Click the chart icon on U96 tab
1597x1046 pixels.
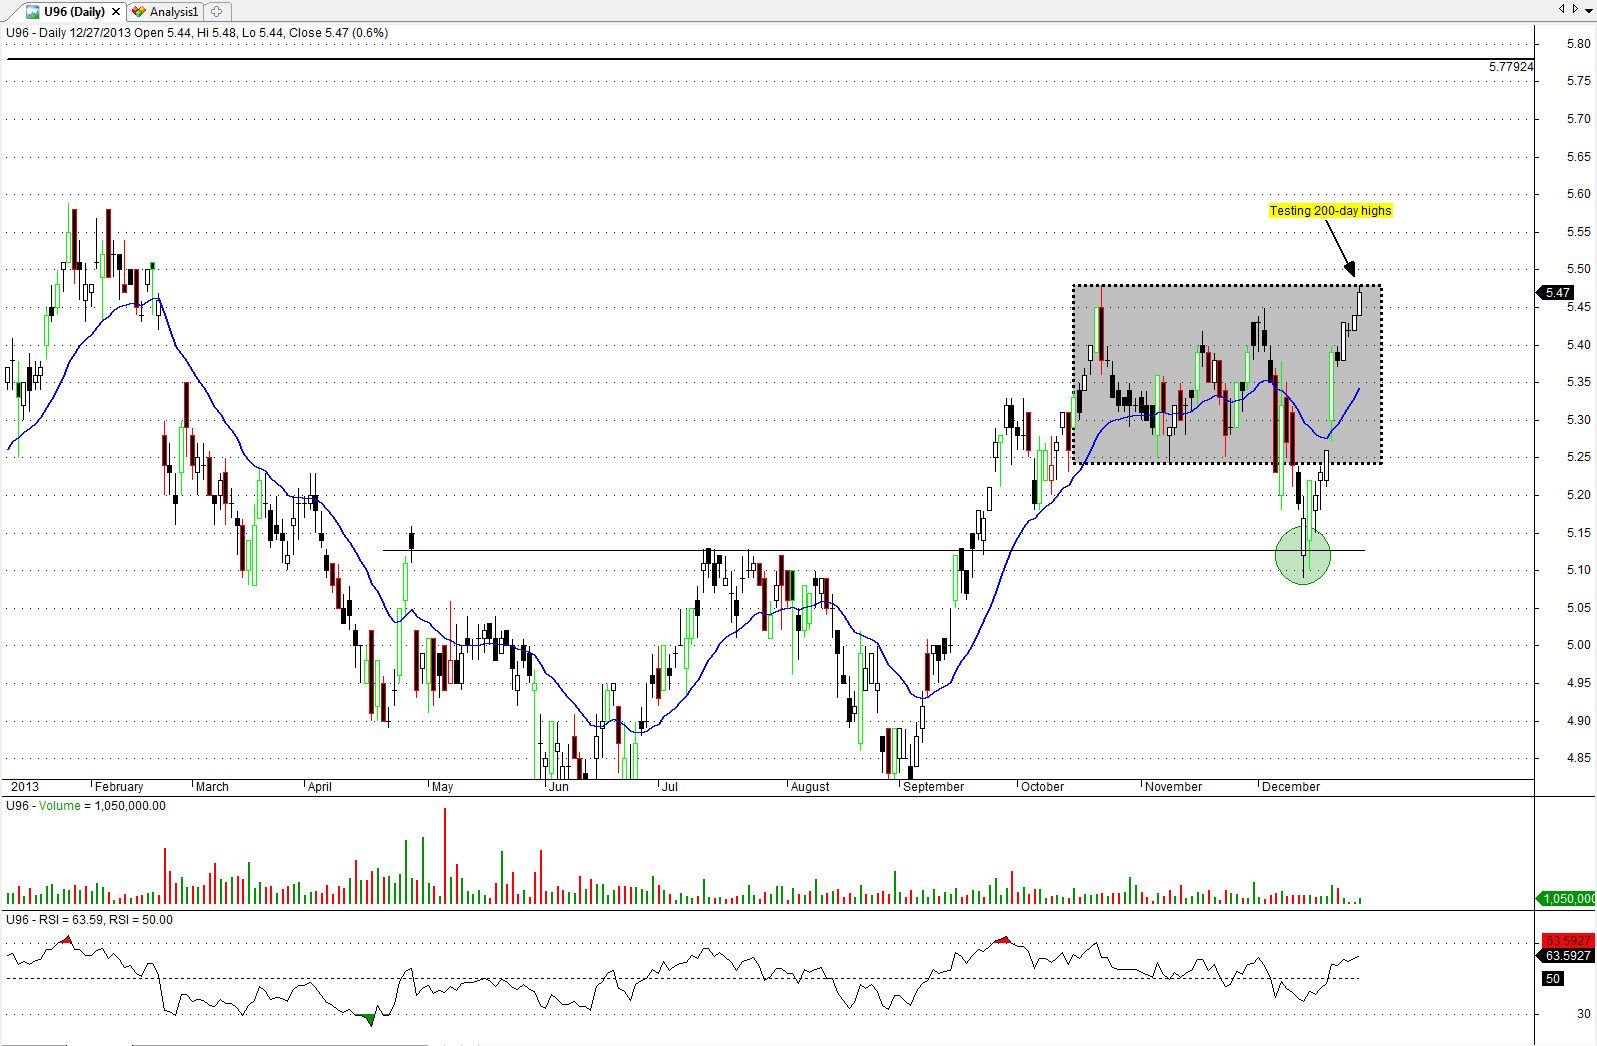pos(32,12)
